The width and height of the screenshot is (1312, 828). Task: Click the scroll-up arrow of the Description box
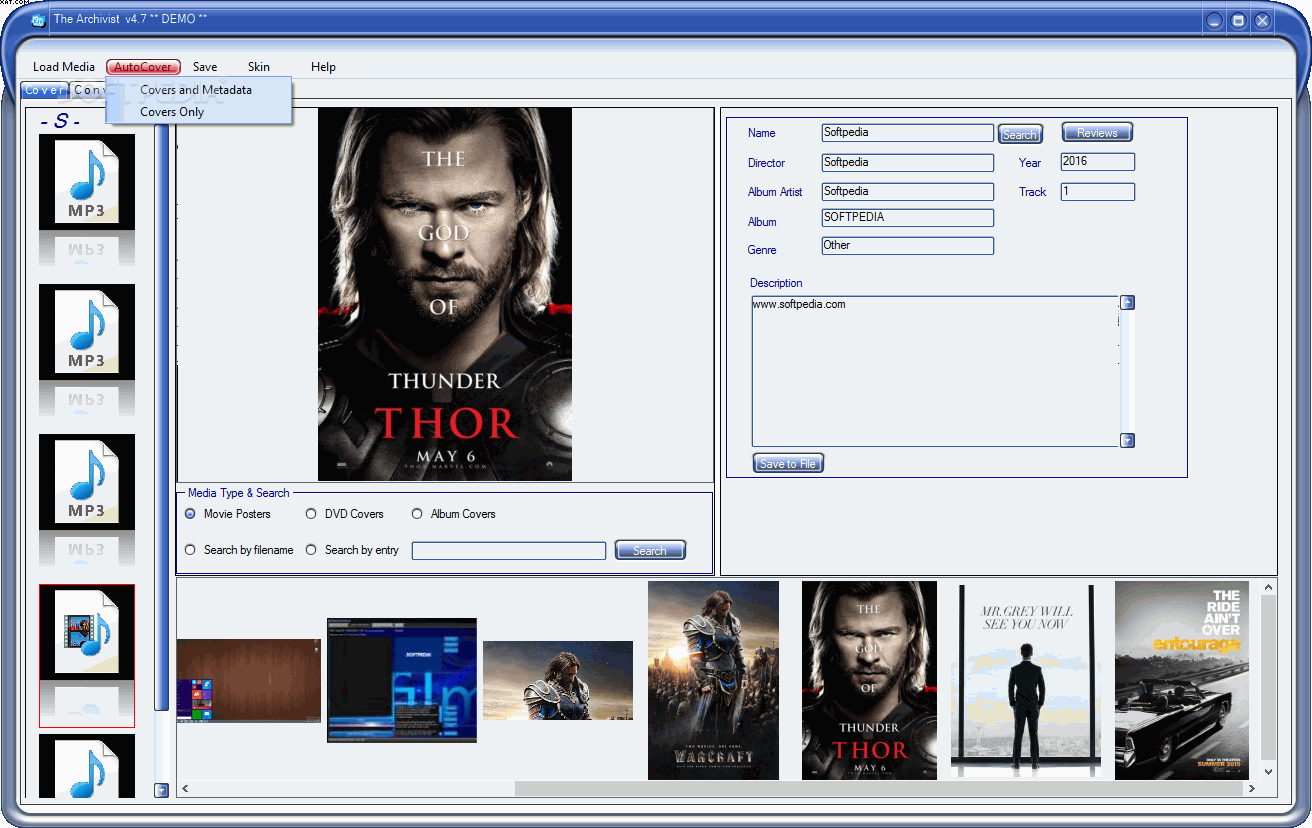[1127, 303]
